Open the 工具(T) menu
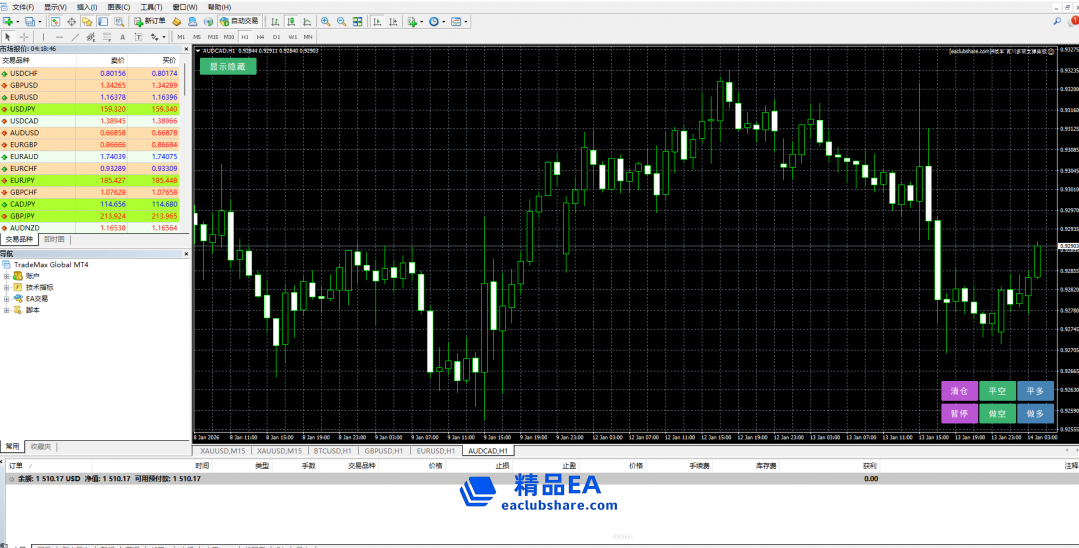 coord(151,7)
